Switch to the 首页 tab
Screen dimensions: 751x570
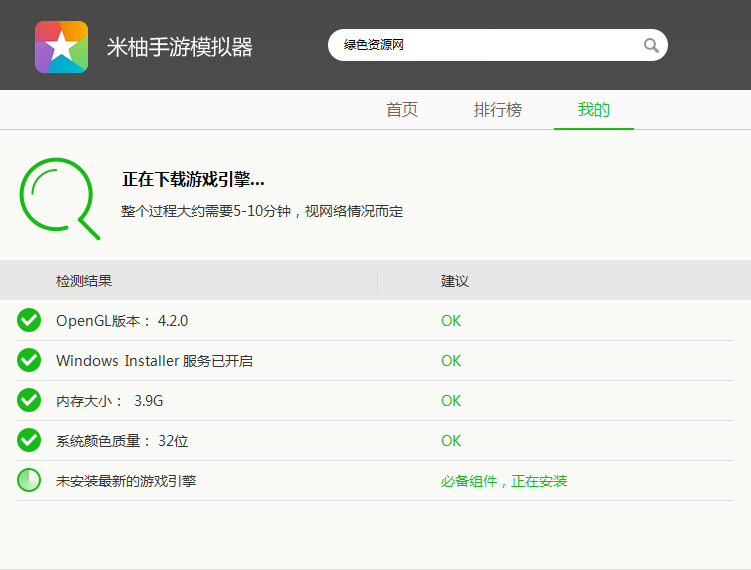click(x=402, y=110)
